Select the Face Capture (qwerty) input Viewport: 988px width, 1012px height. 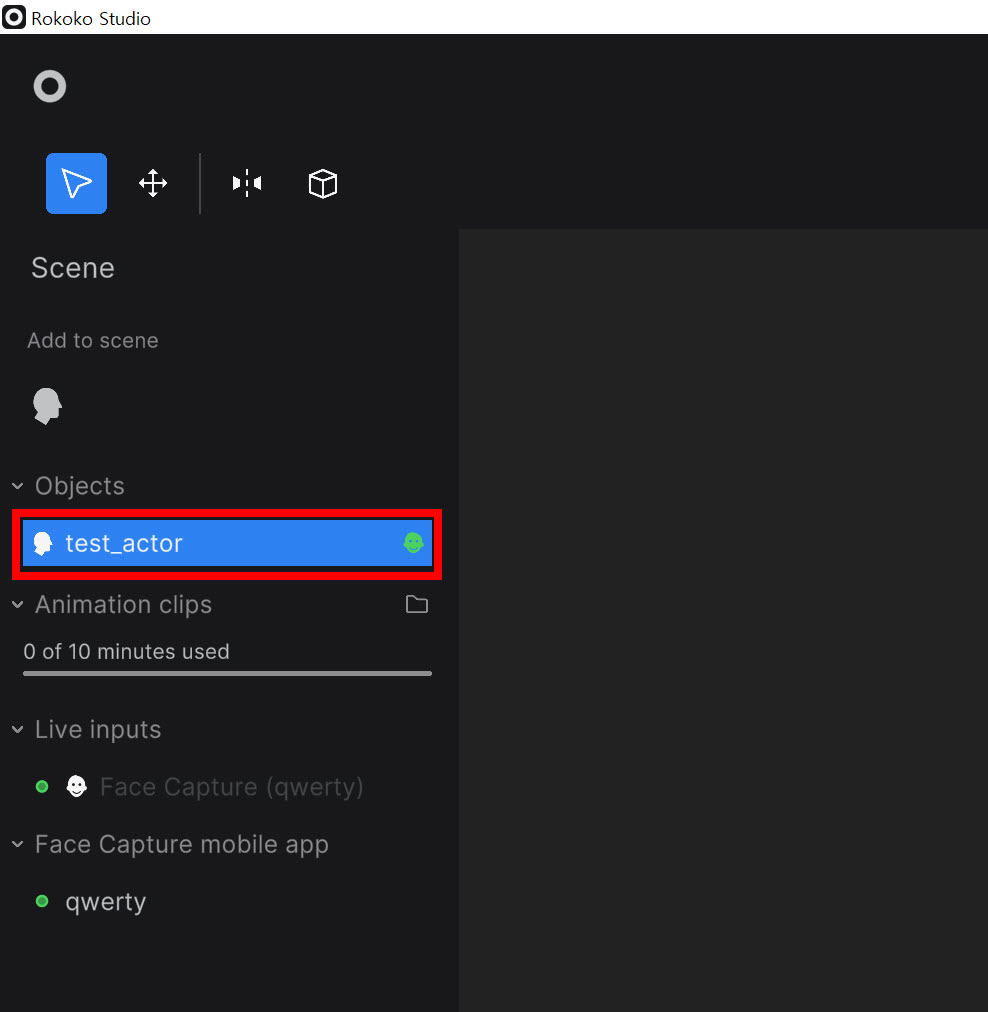[232, 787]
